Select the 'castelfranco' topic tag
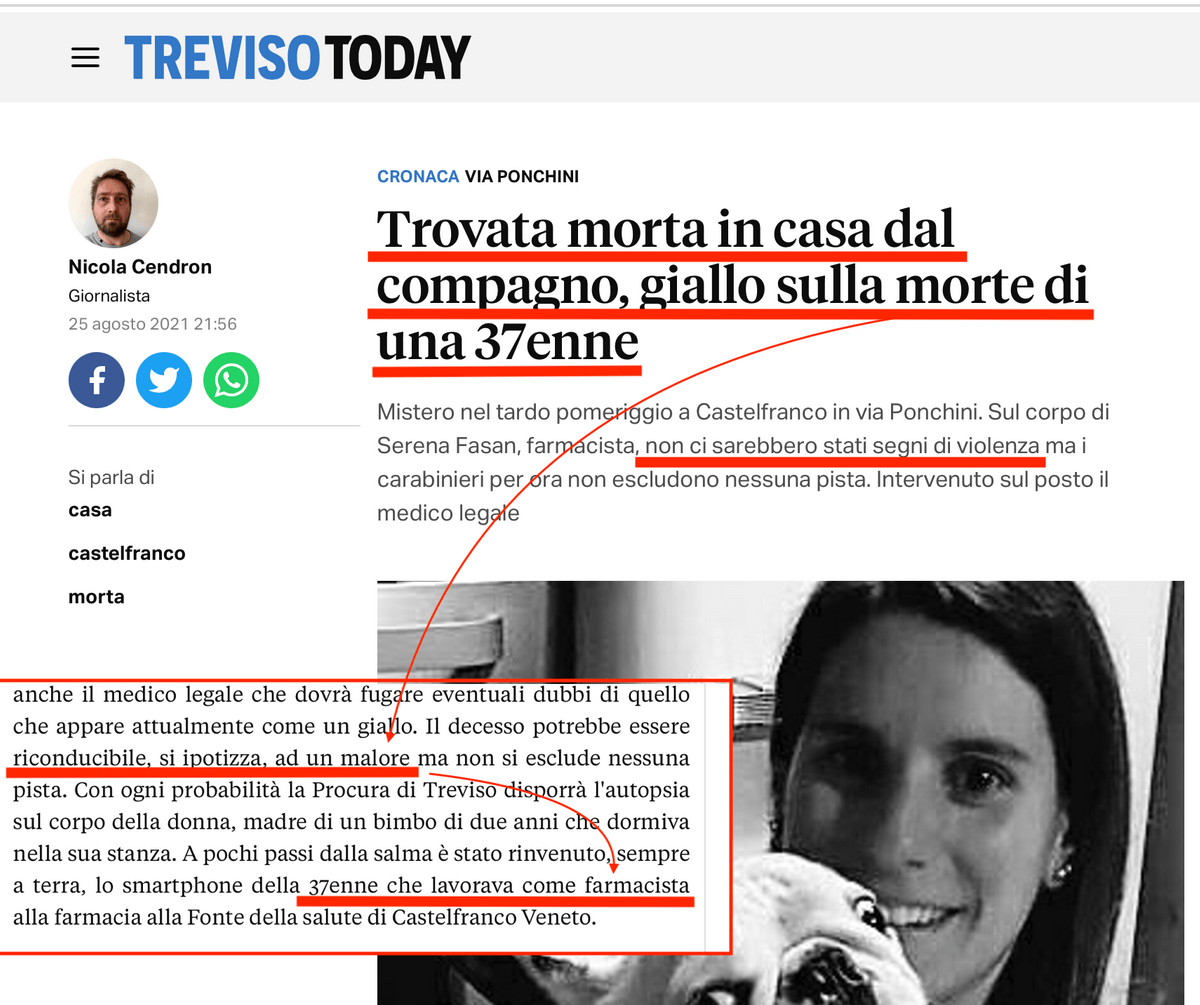 (127, 553)
